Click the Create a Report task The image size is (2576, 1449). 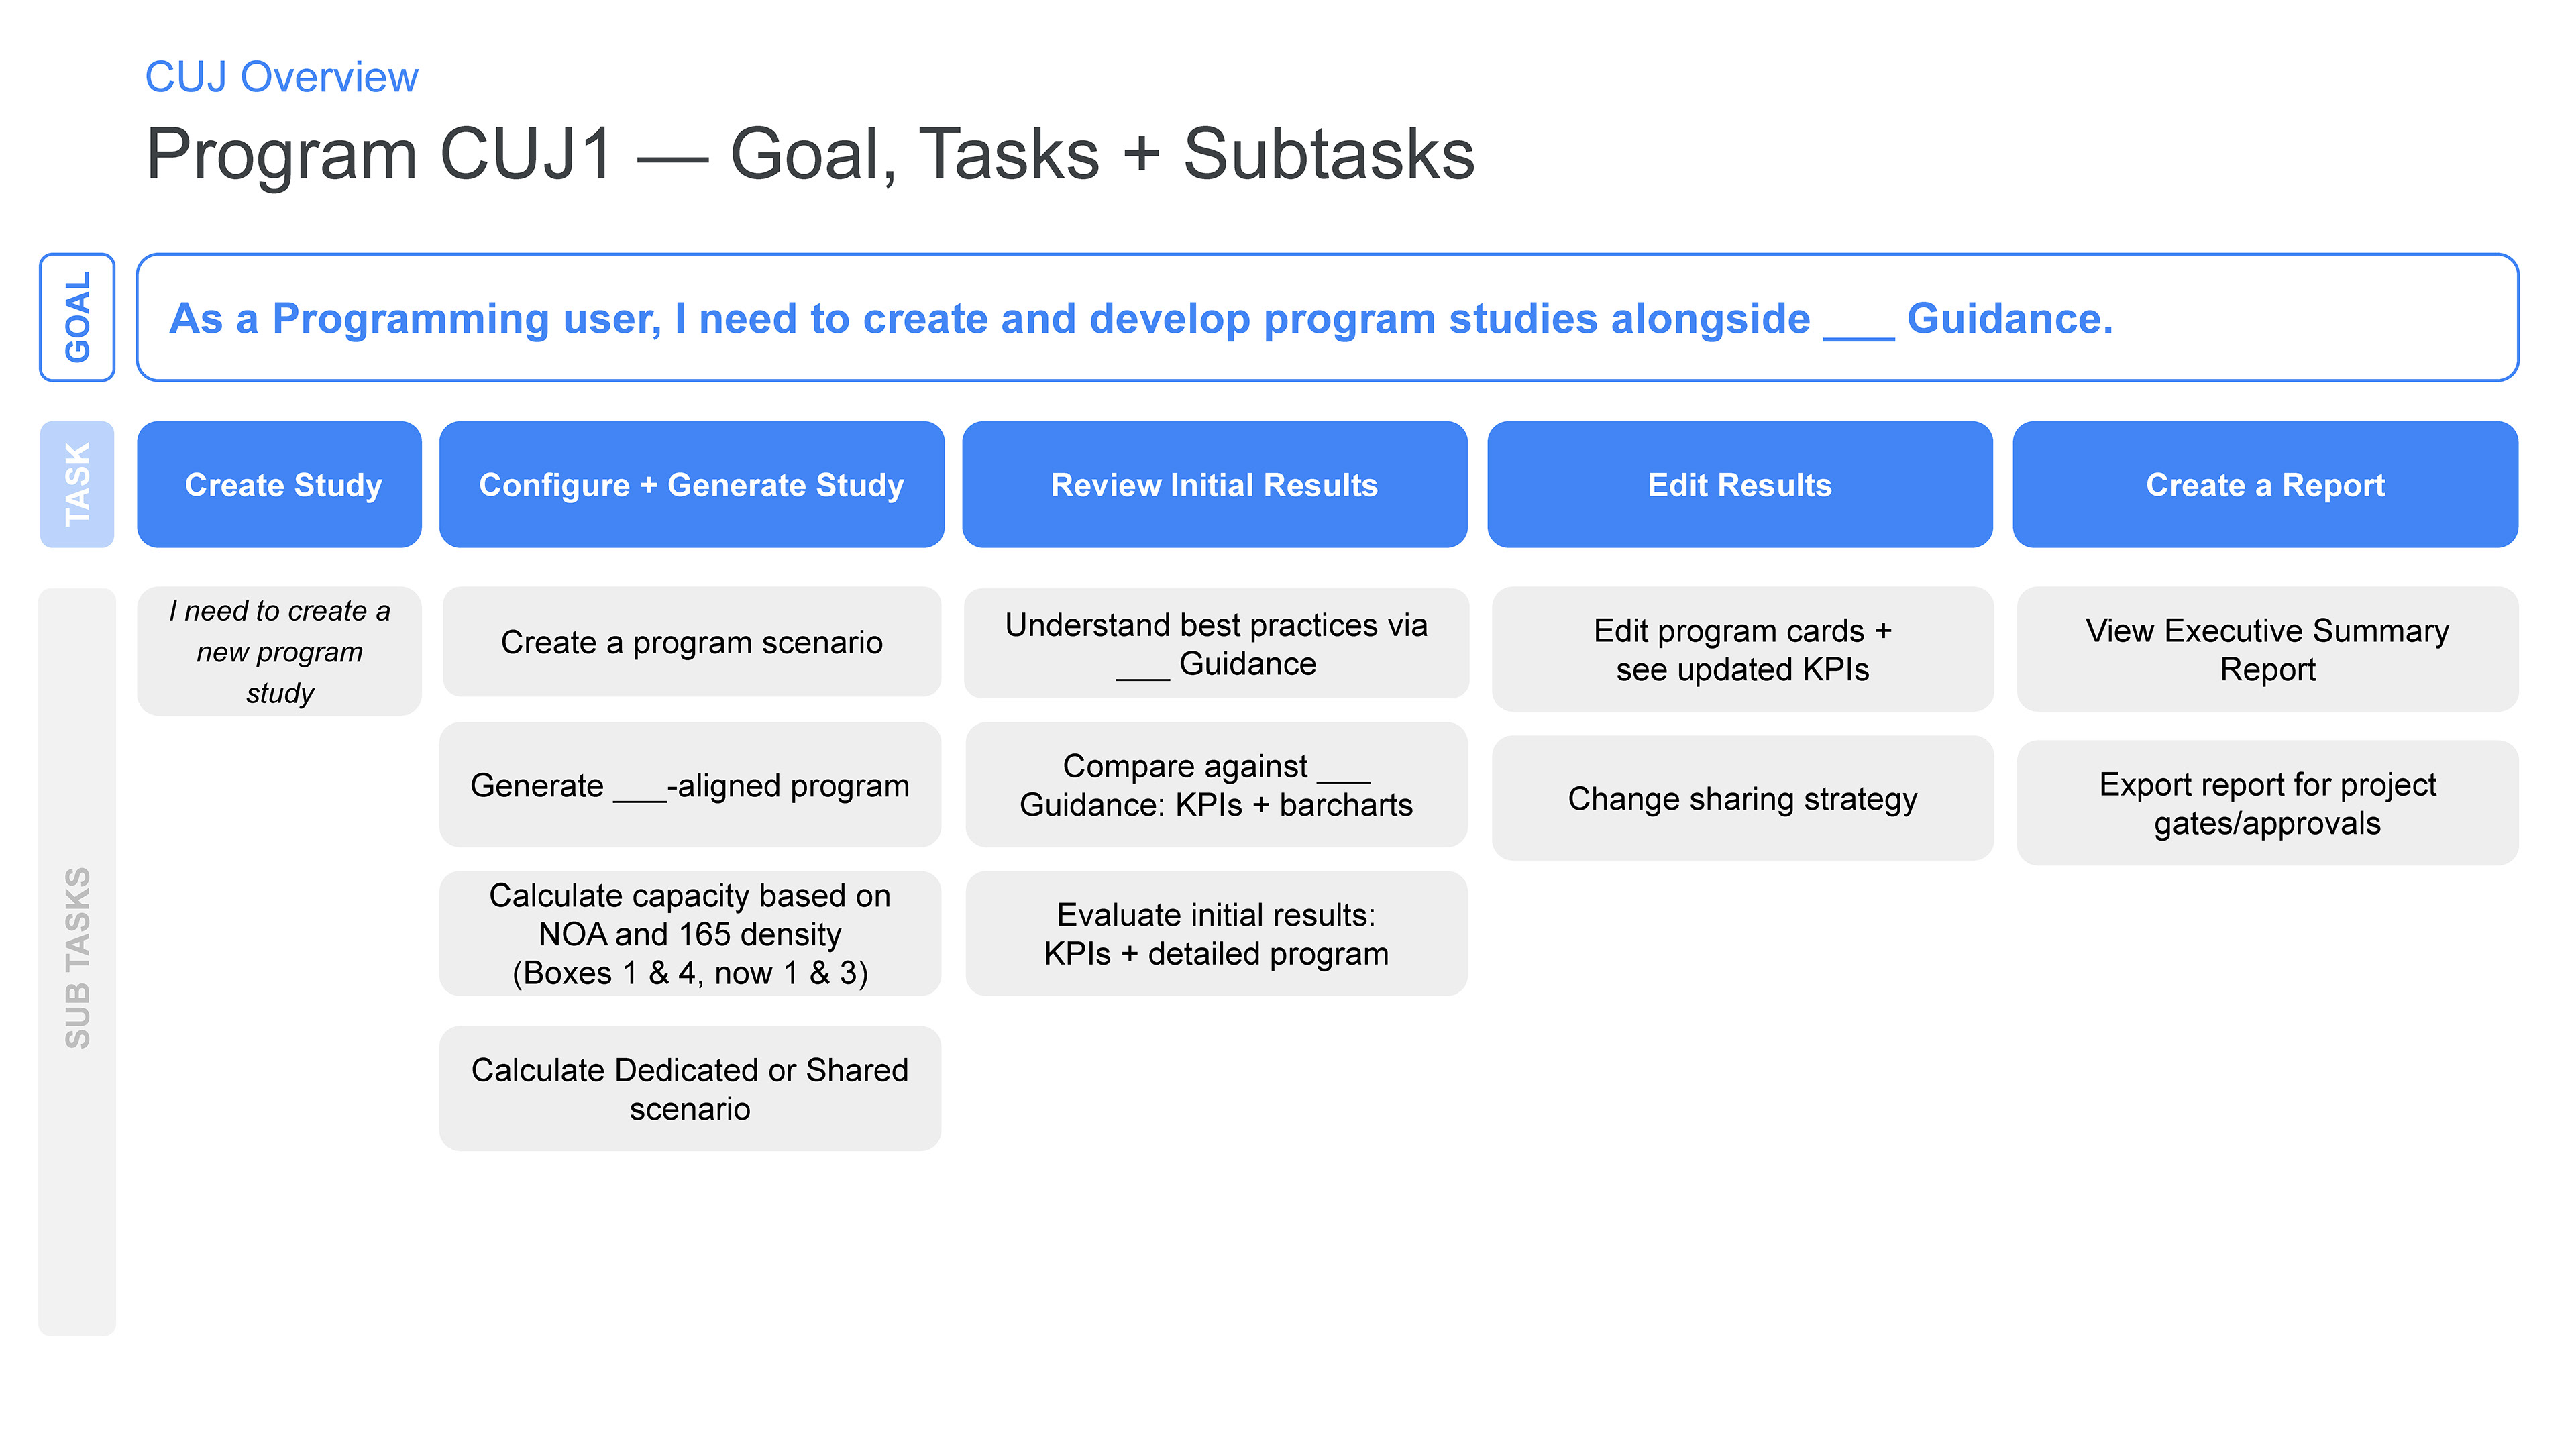[2264, 484]
